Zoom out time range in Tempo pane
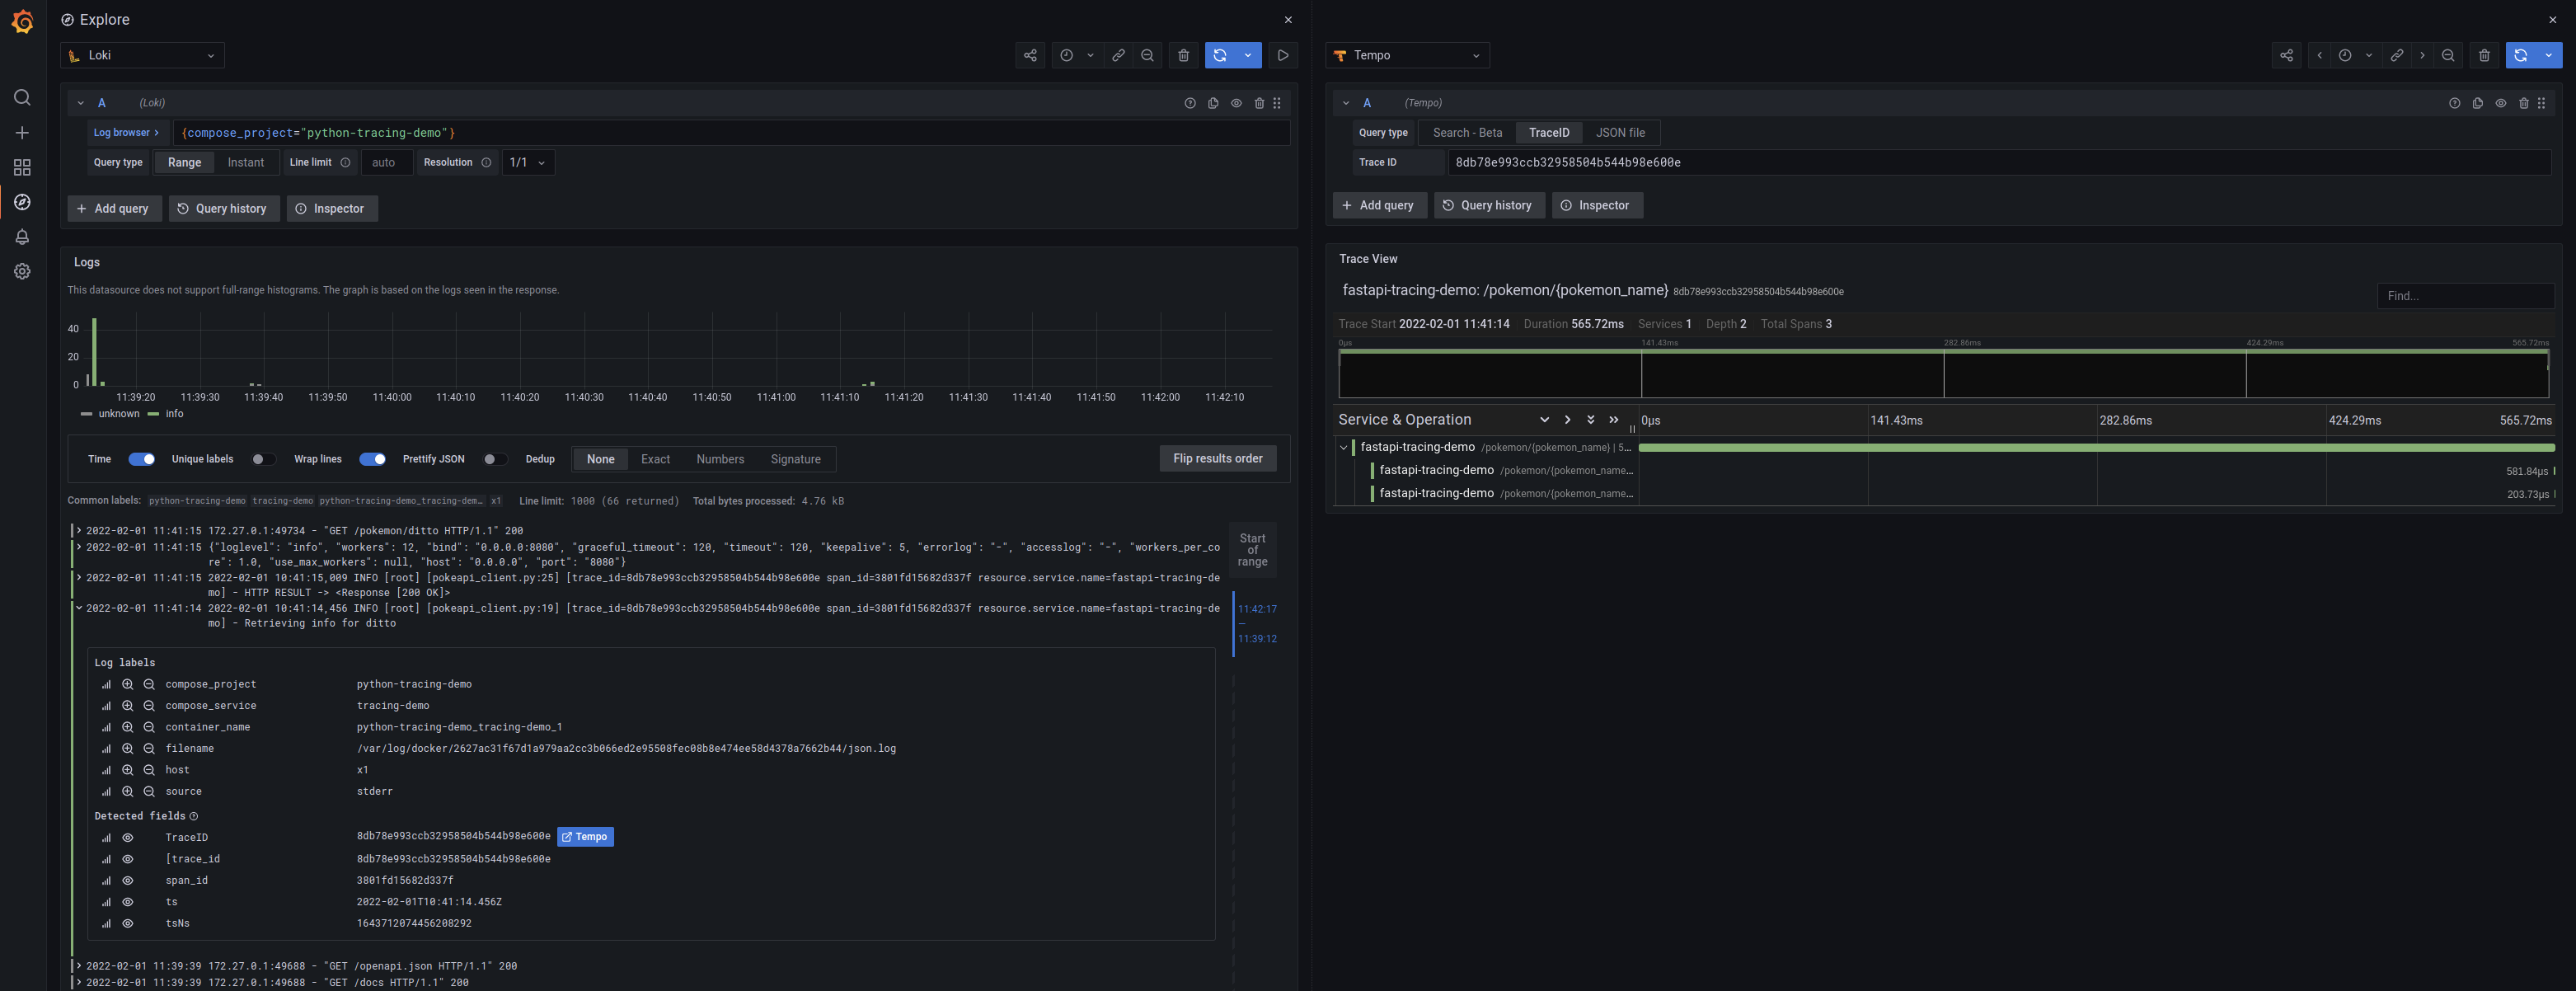 click(2447, 56)
